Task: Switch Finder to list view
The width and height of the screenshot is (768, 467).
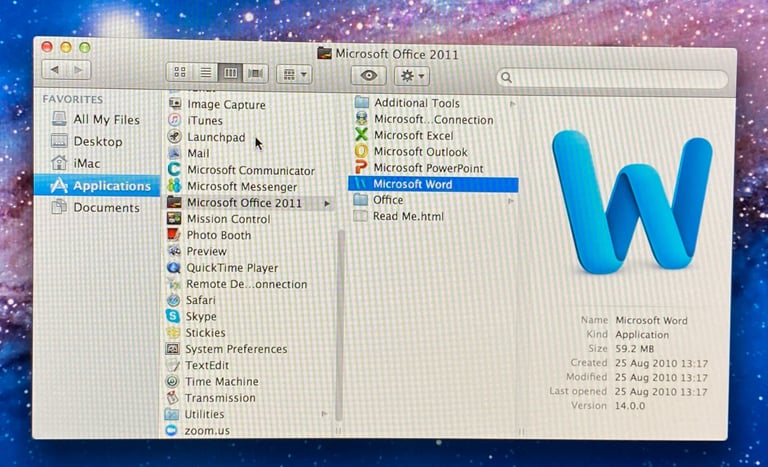Action: click(x=206, y=74)
